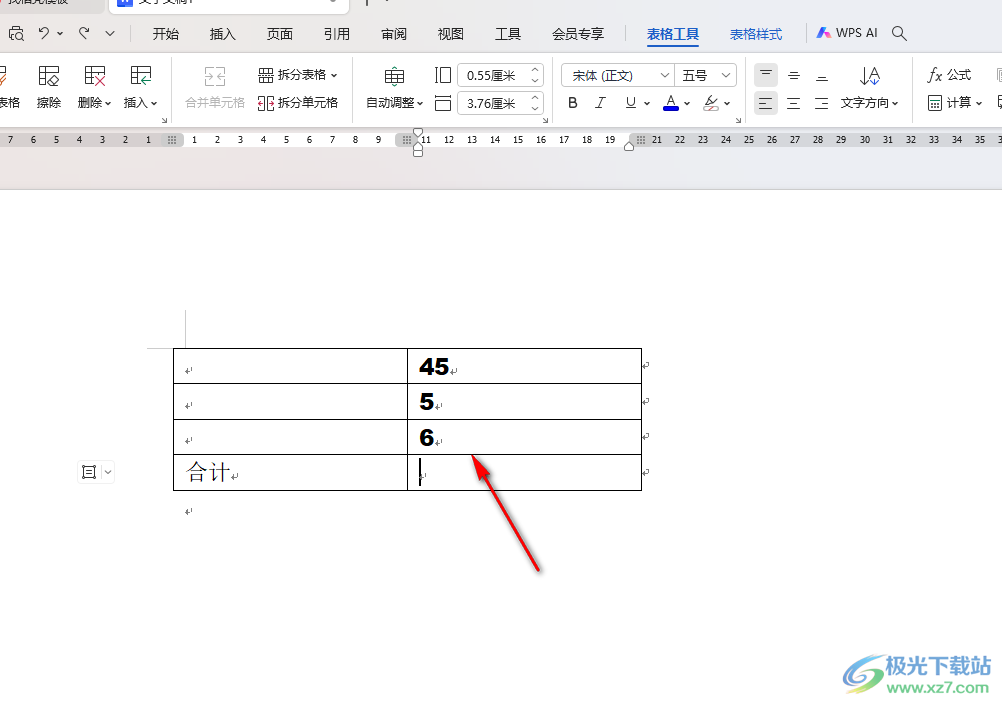Screen dimensions: 1002x704
Task: Click the row height icon
Action: click(443, 75)
